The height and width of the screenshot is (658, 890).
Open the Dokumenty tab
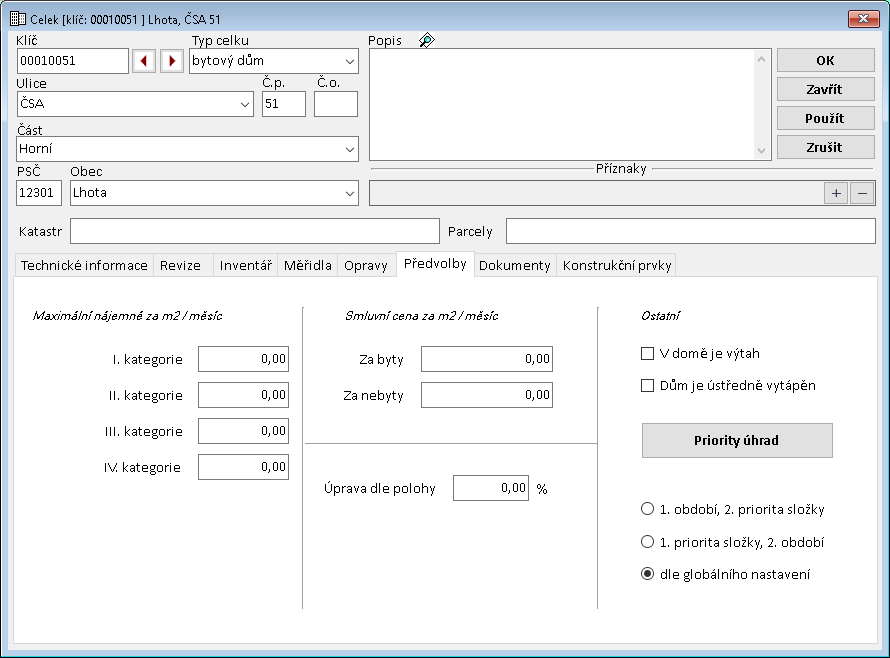click(x=514, y=265)
